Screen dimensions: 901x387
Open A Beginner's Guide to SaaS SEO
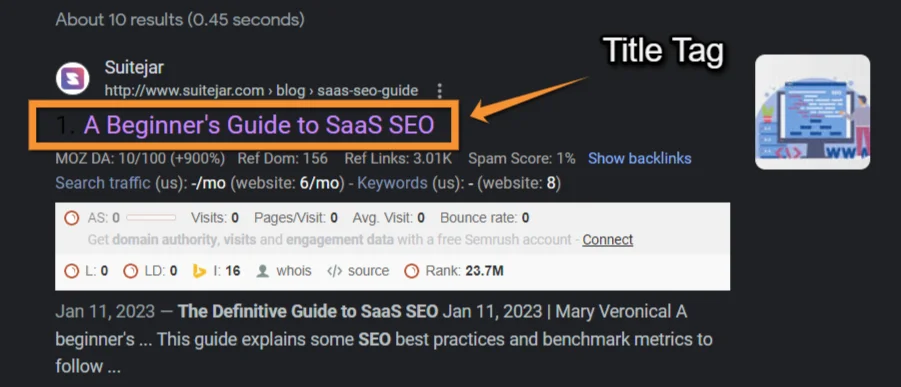click(259, 125)
